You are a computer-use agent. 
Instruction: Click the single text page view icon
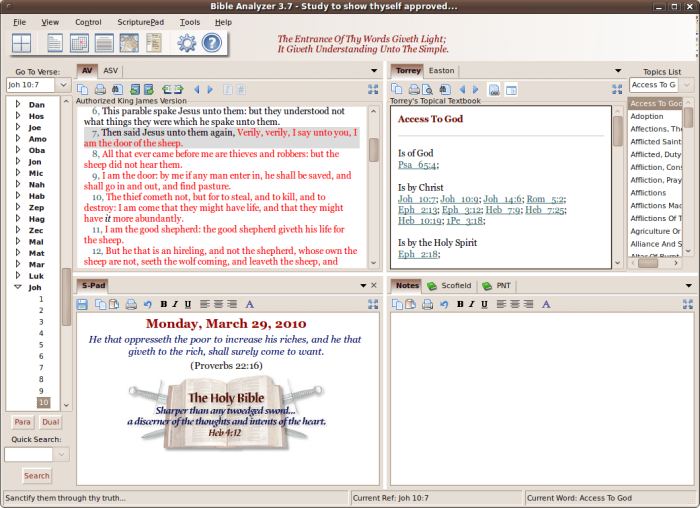click(x=54, y=43)
